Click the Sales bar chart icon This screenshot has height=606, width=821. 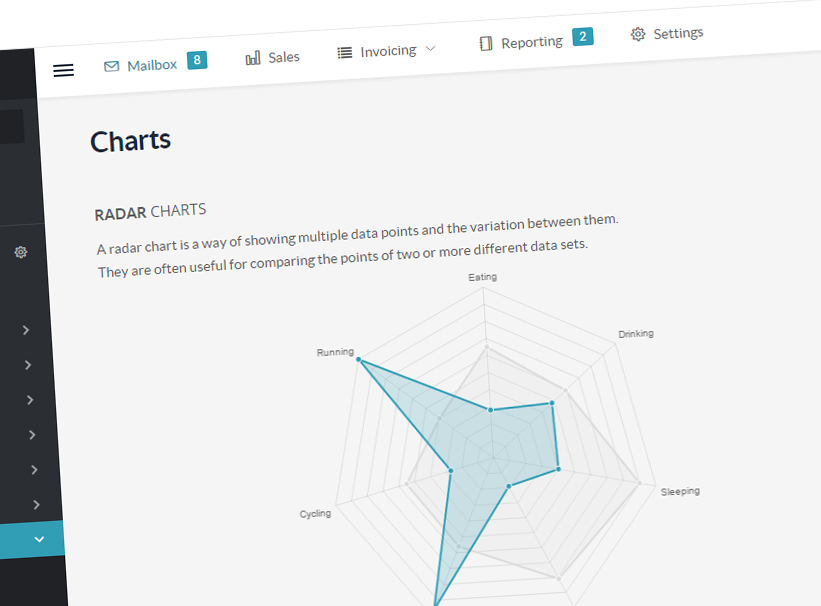coord(253,58)
